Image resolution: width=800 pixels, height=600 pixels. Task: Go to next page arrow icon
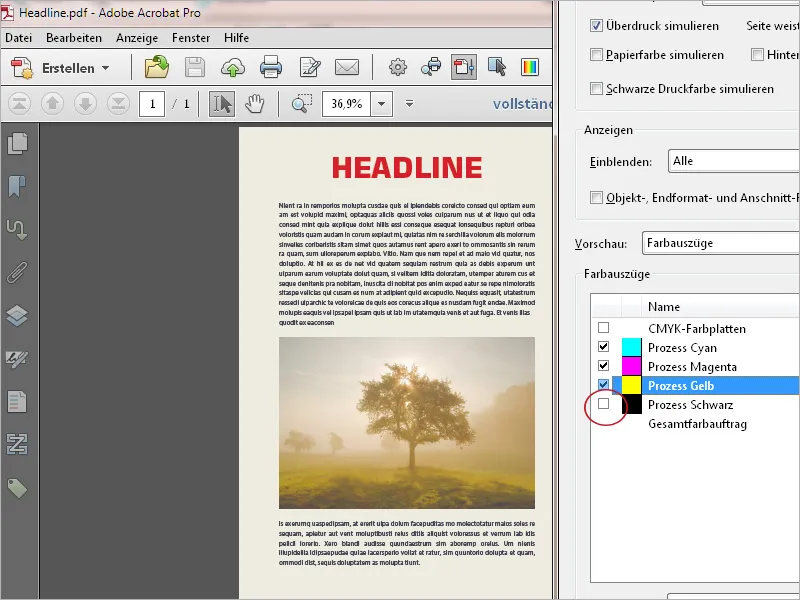click(85, 104)
